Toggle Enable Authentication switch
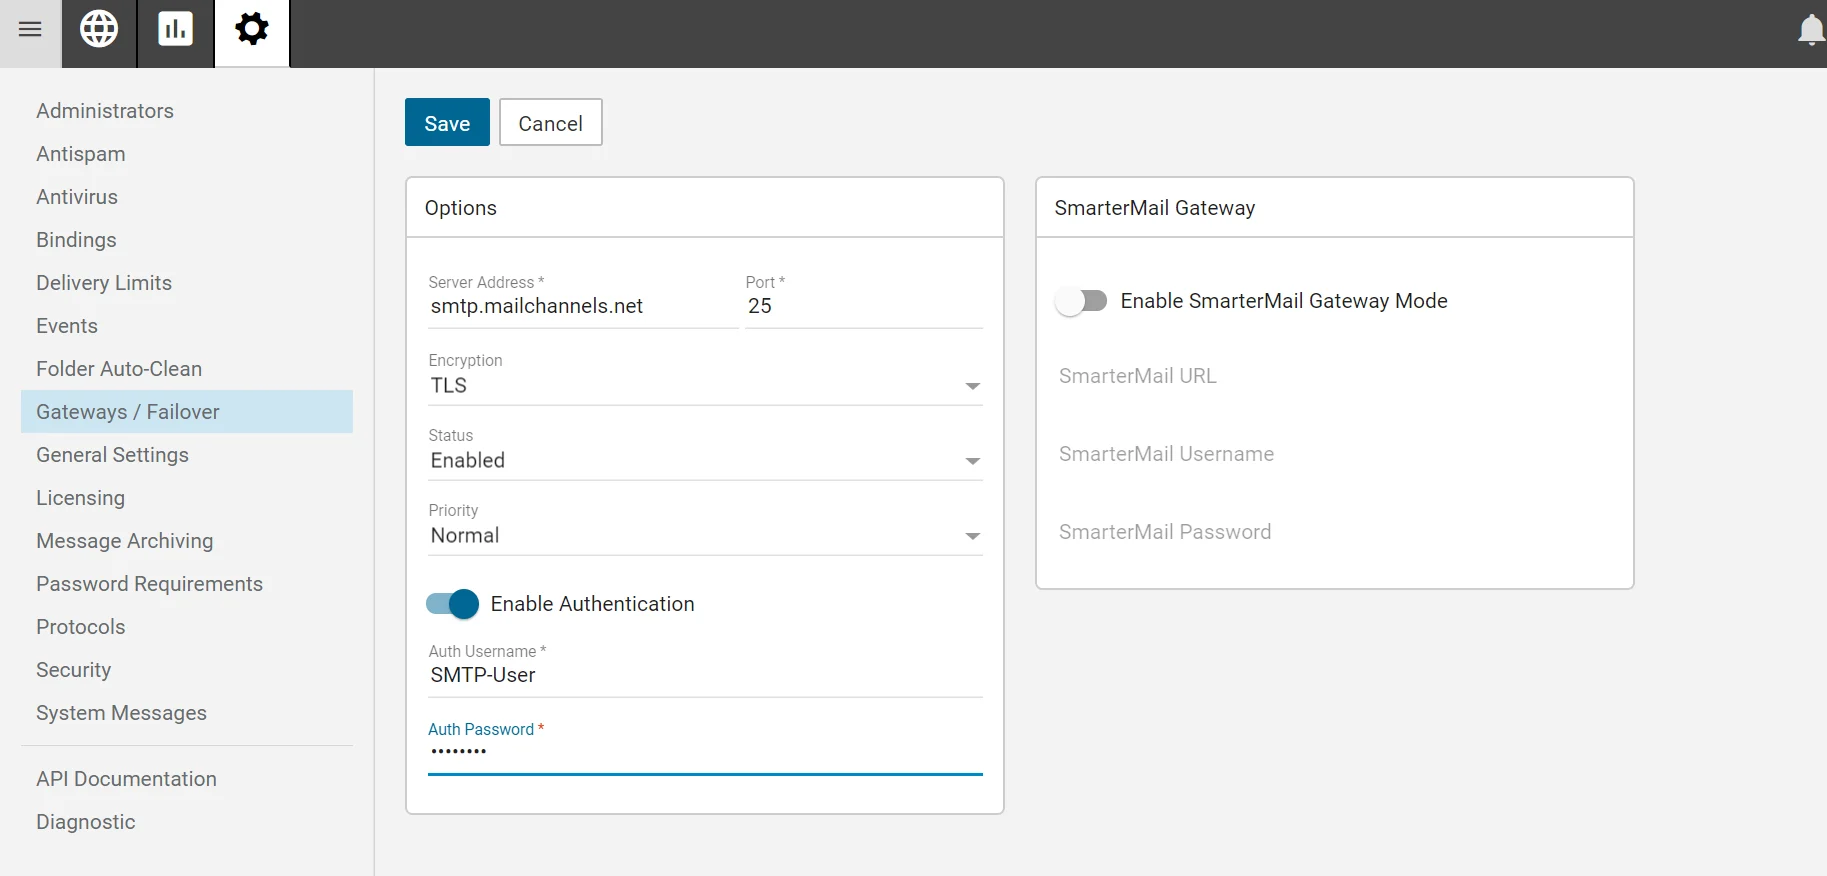 pos(452,604)
